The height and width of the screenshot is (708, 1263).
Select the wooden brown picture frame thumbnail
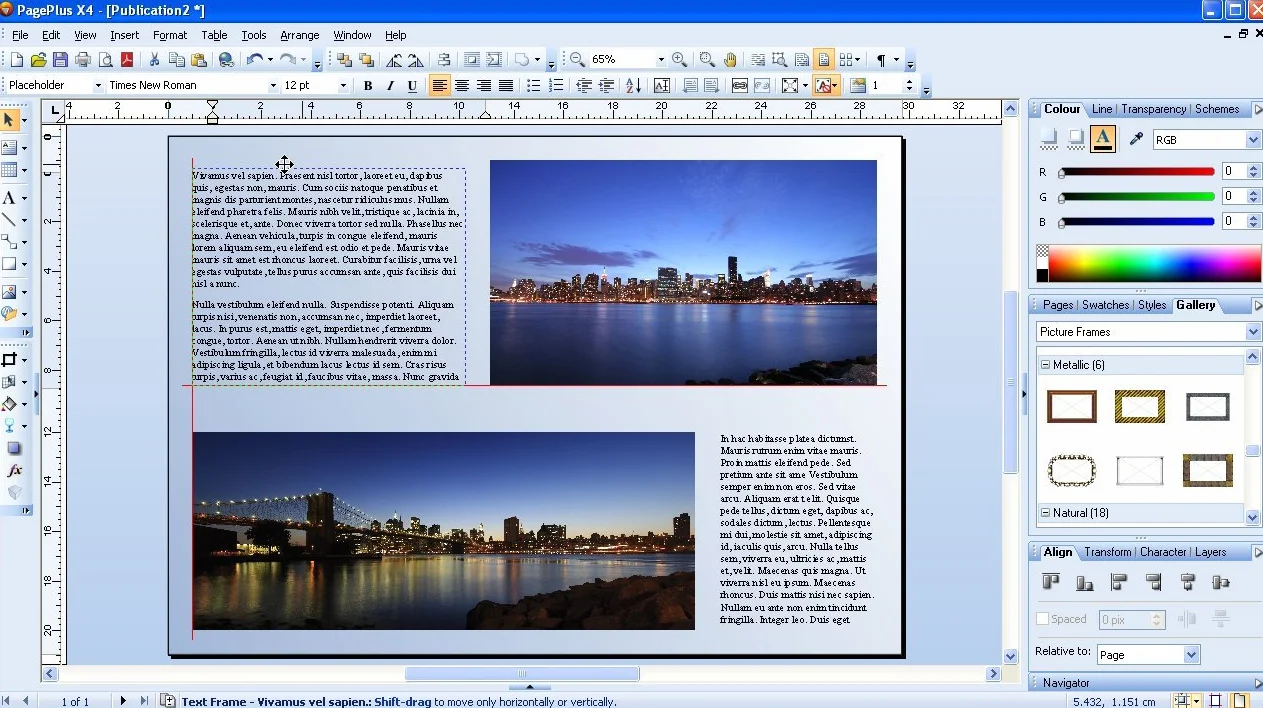1071,407
